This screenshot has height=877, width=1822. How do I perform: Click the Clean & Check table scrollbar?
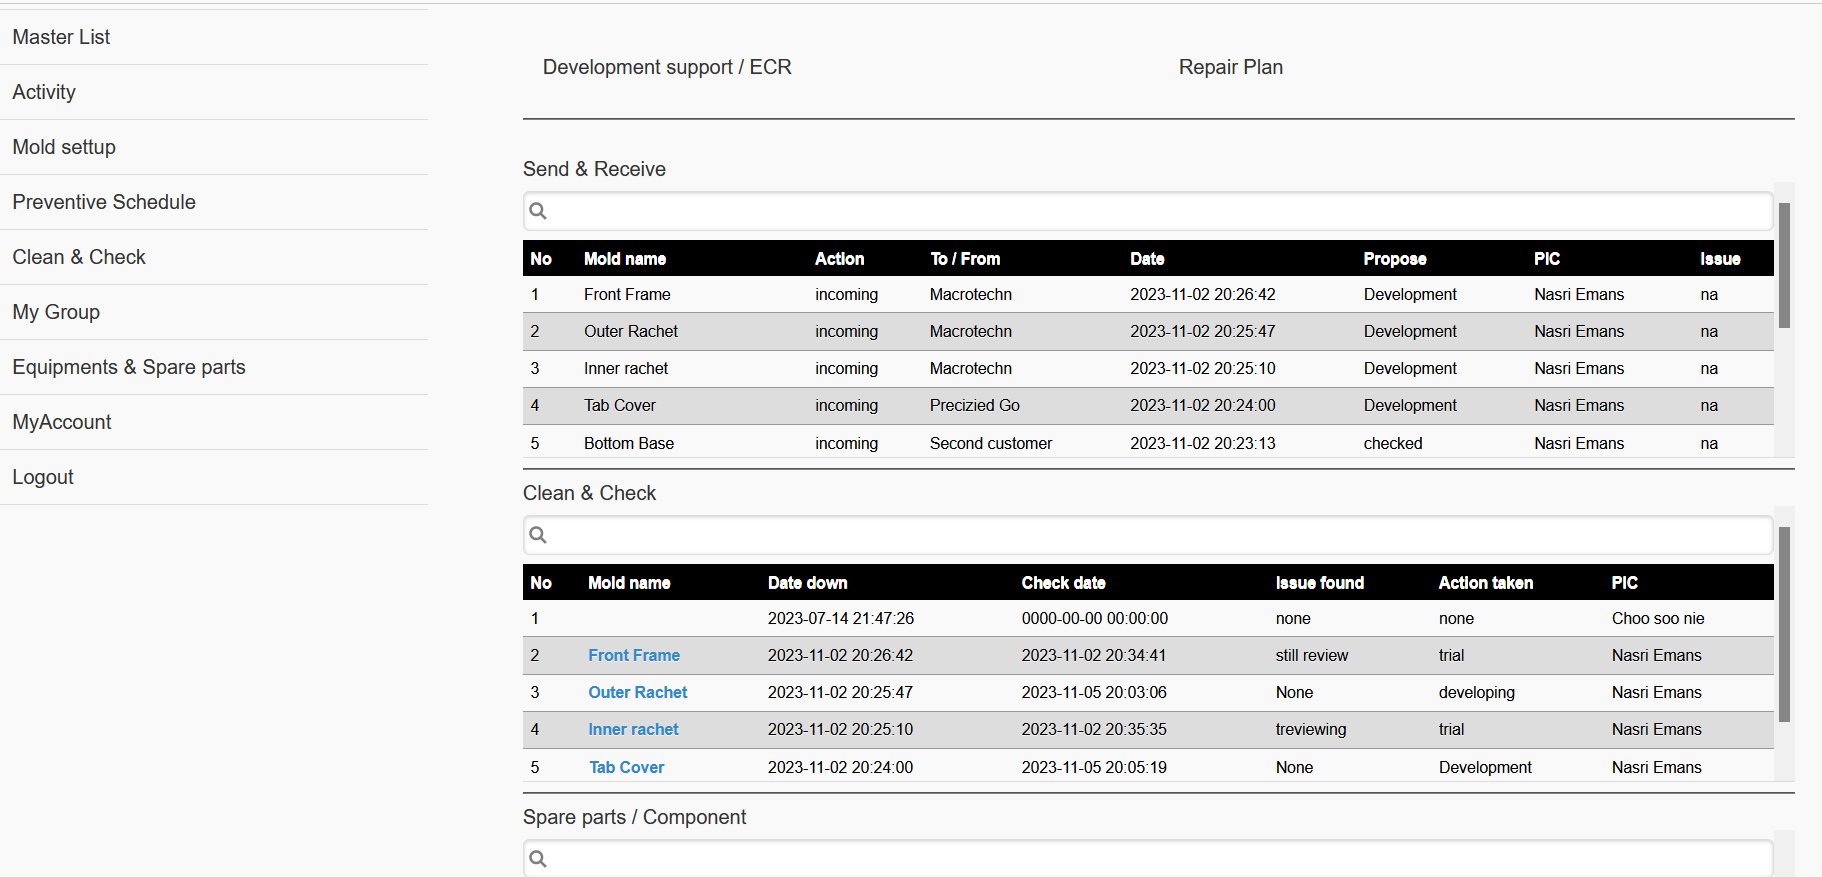click(x=1784, y=624)
